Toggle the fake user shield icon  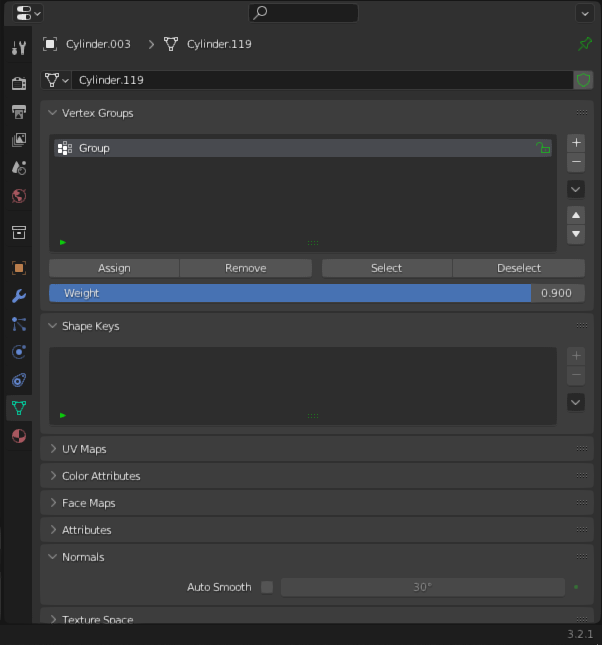583,80
